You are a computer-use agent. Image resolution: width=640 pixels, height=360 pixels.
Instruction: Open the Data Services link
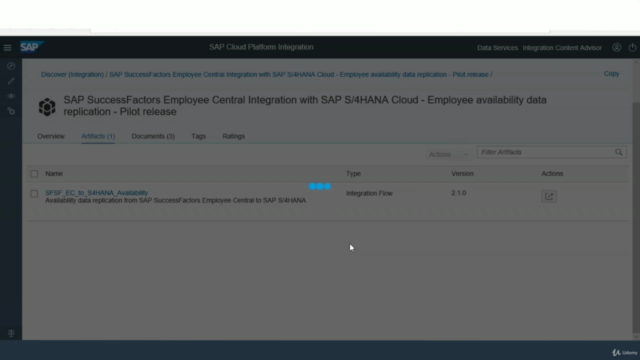point(497,48)
